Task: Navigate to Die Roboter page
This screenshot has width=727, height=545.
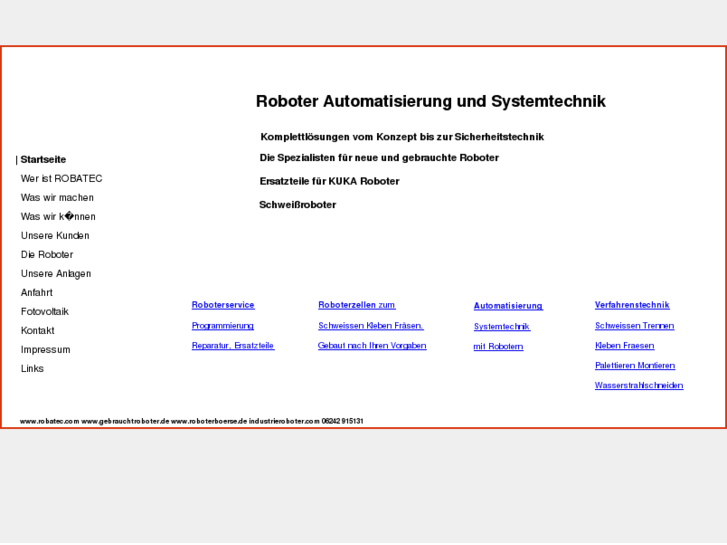Action: click(x=47, y=255)
